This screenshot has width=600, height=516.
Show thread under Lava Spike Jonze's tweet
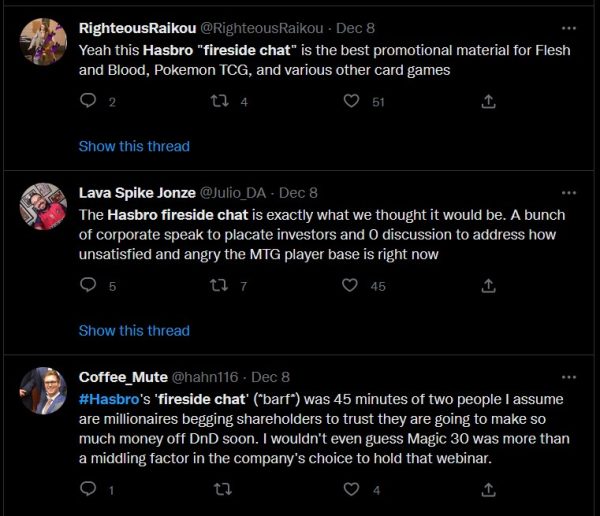point(134,330)
